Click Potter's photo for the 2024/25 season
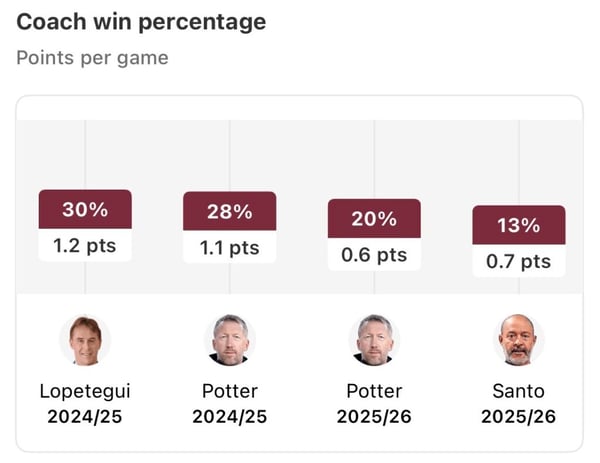Screen dimensions: 600x463 230,340
